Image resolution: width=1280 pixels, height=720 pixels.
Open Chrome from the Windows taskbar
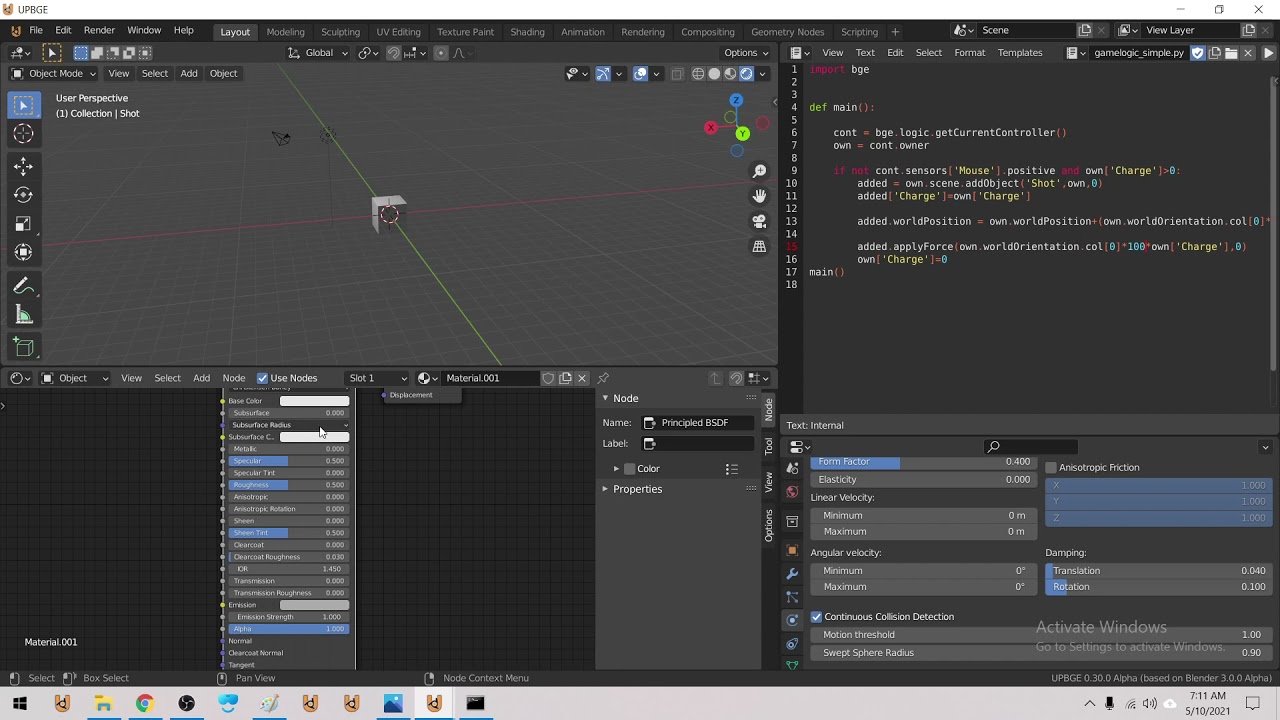(145, 704)
